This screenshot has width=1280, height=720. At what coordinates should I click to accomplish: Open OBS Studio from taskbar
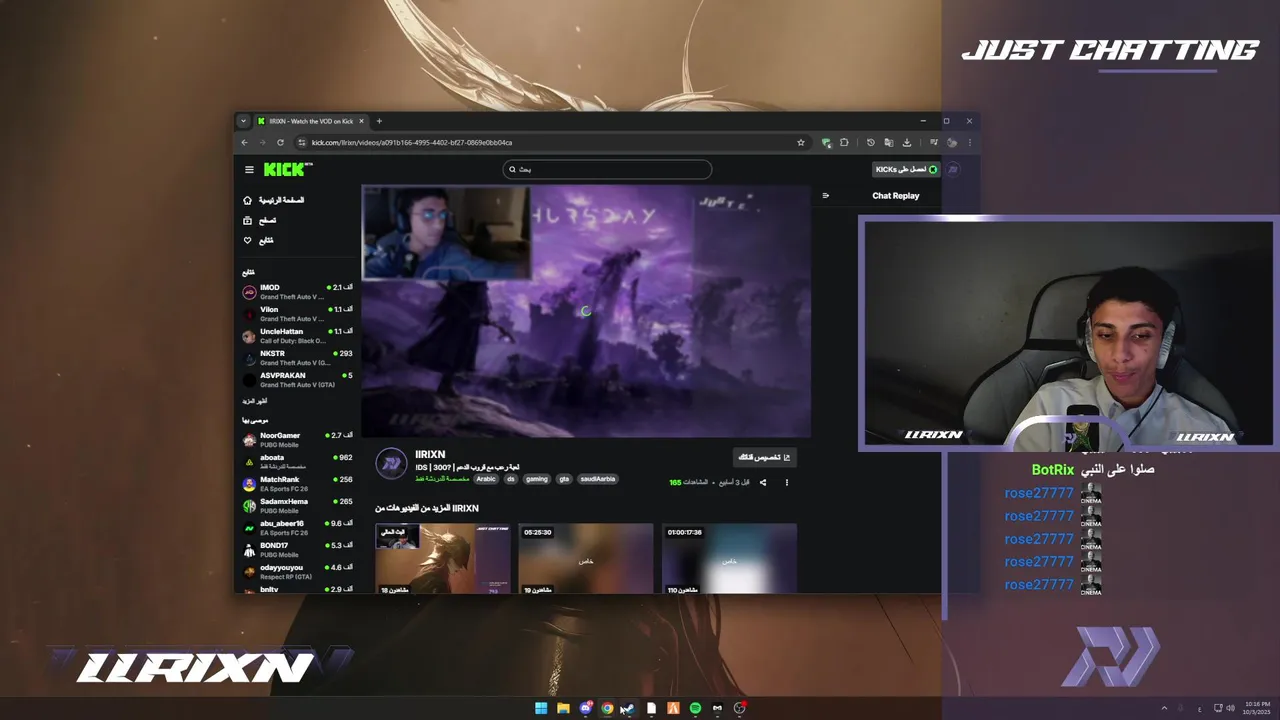pyautogui.click(x=739, y=708)
